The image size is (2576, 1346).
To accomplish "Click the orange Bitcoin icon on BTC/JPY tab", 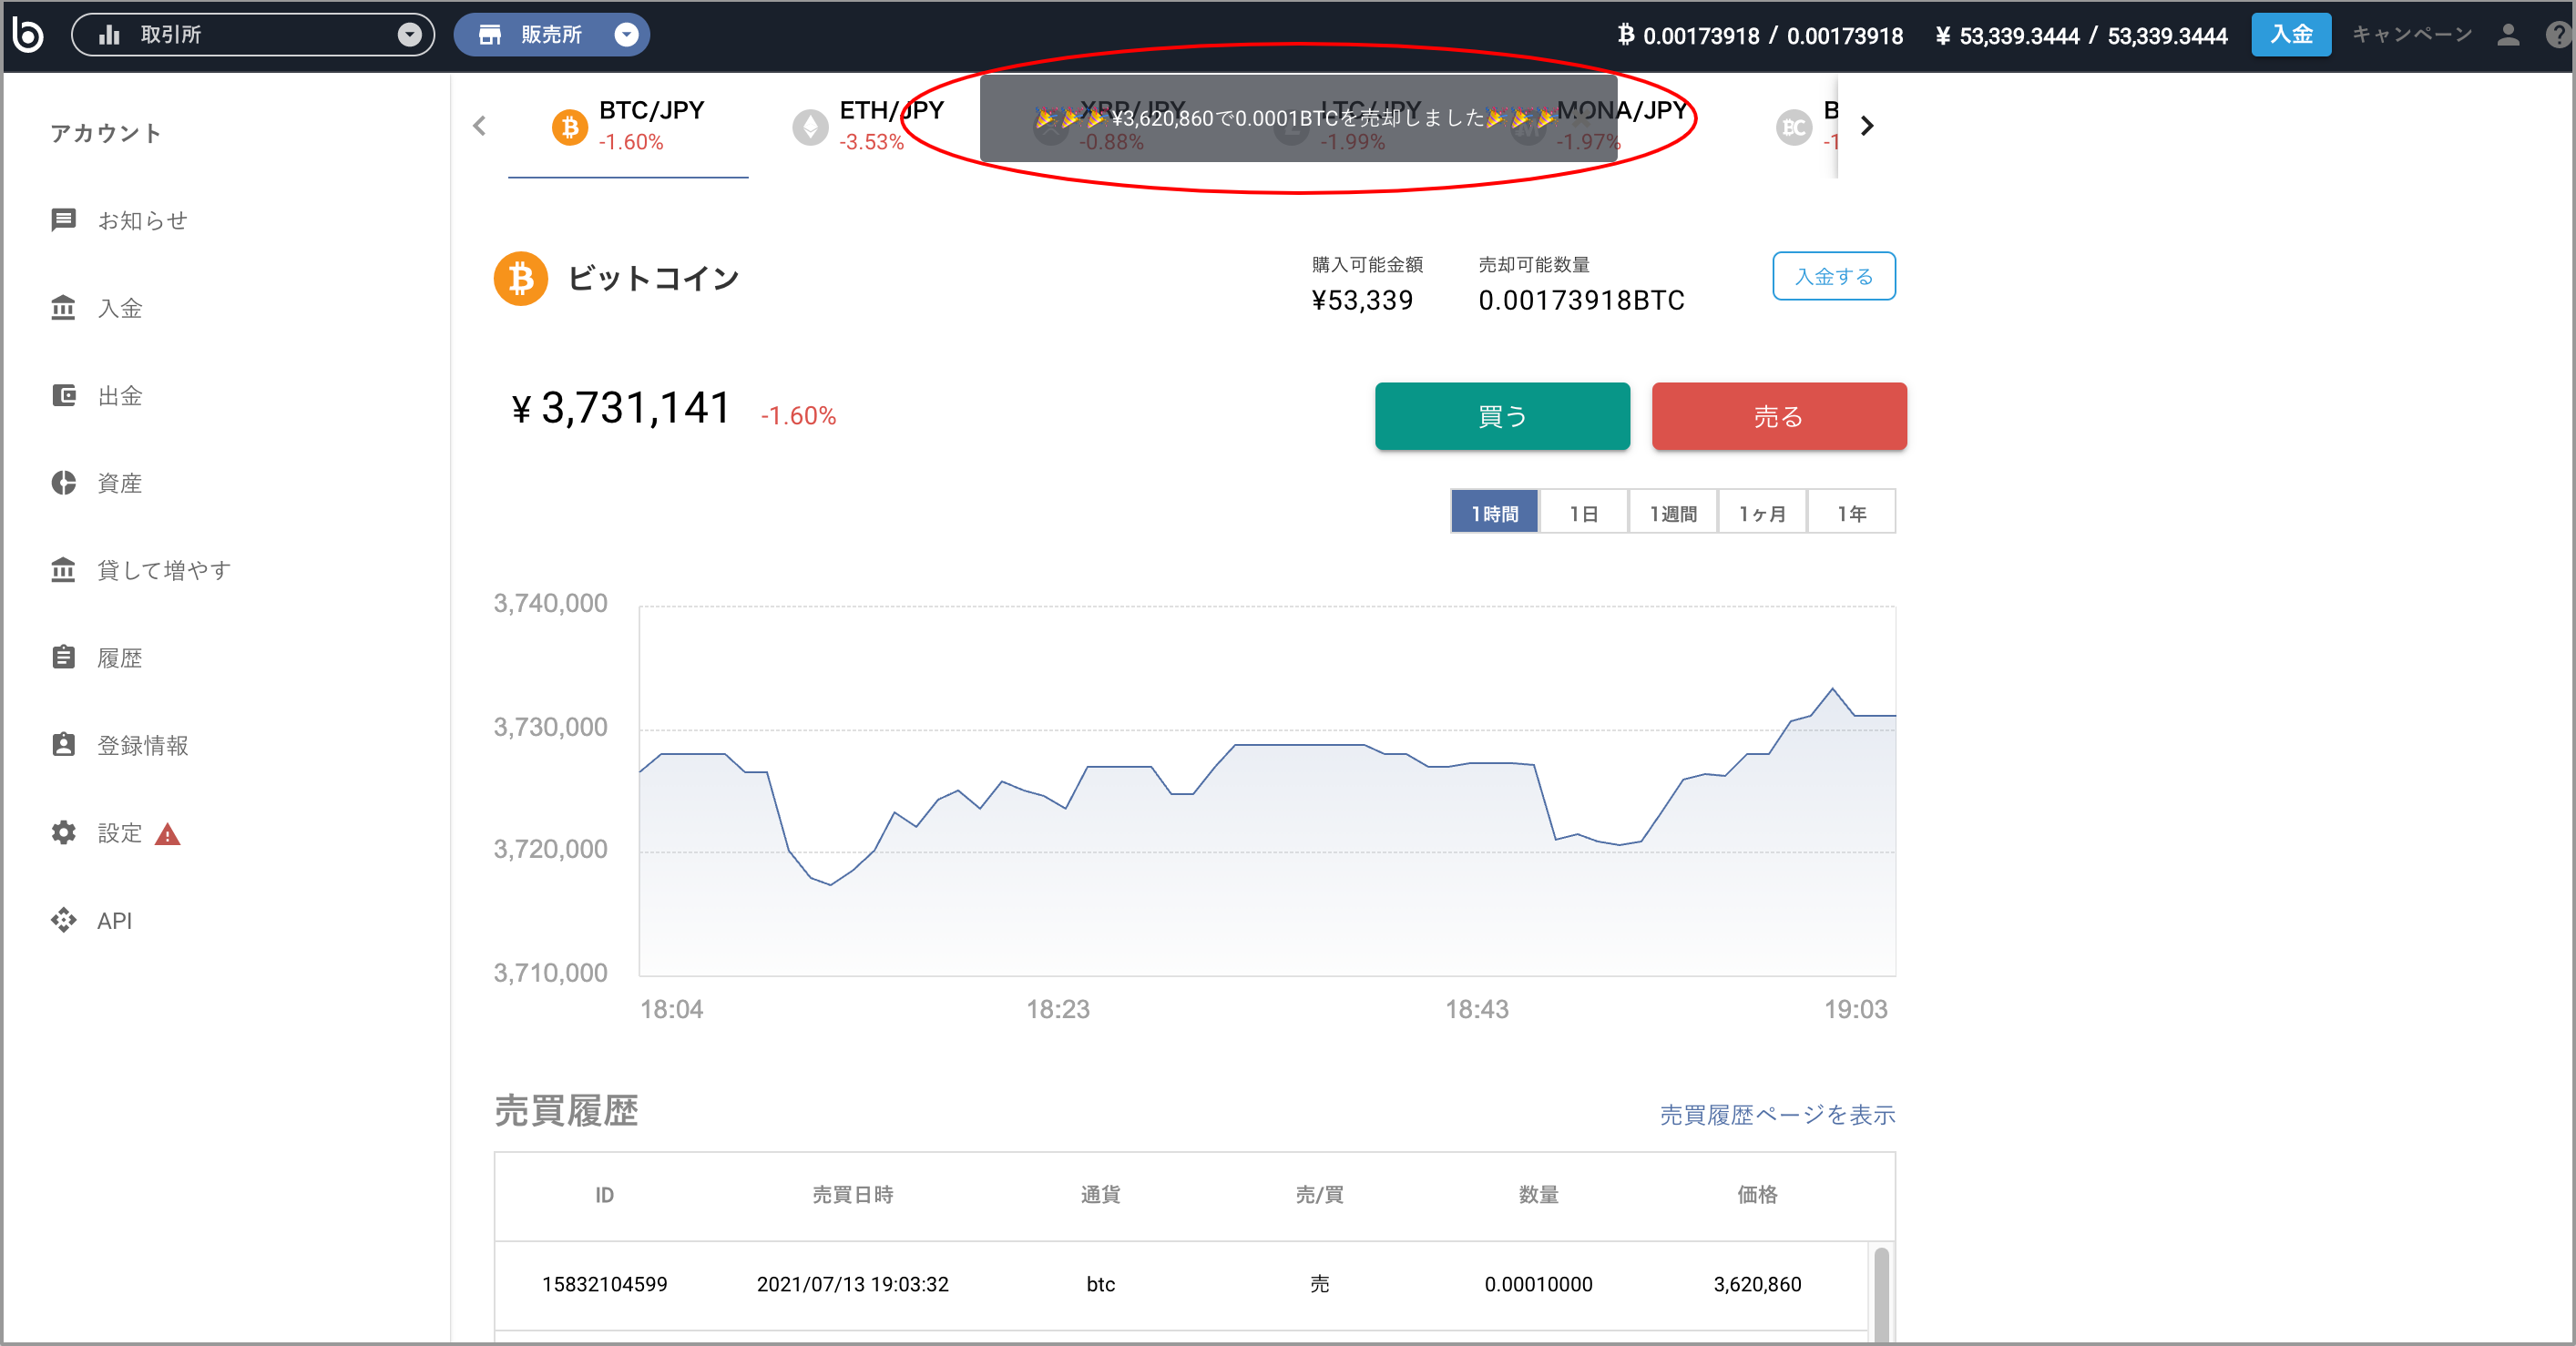I will point(570,127).
